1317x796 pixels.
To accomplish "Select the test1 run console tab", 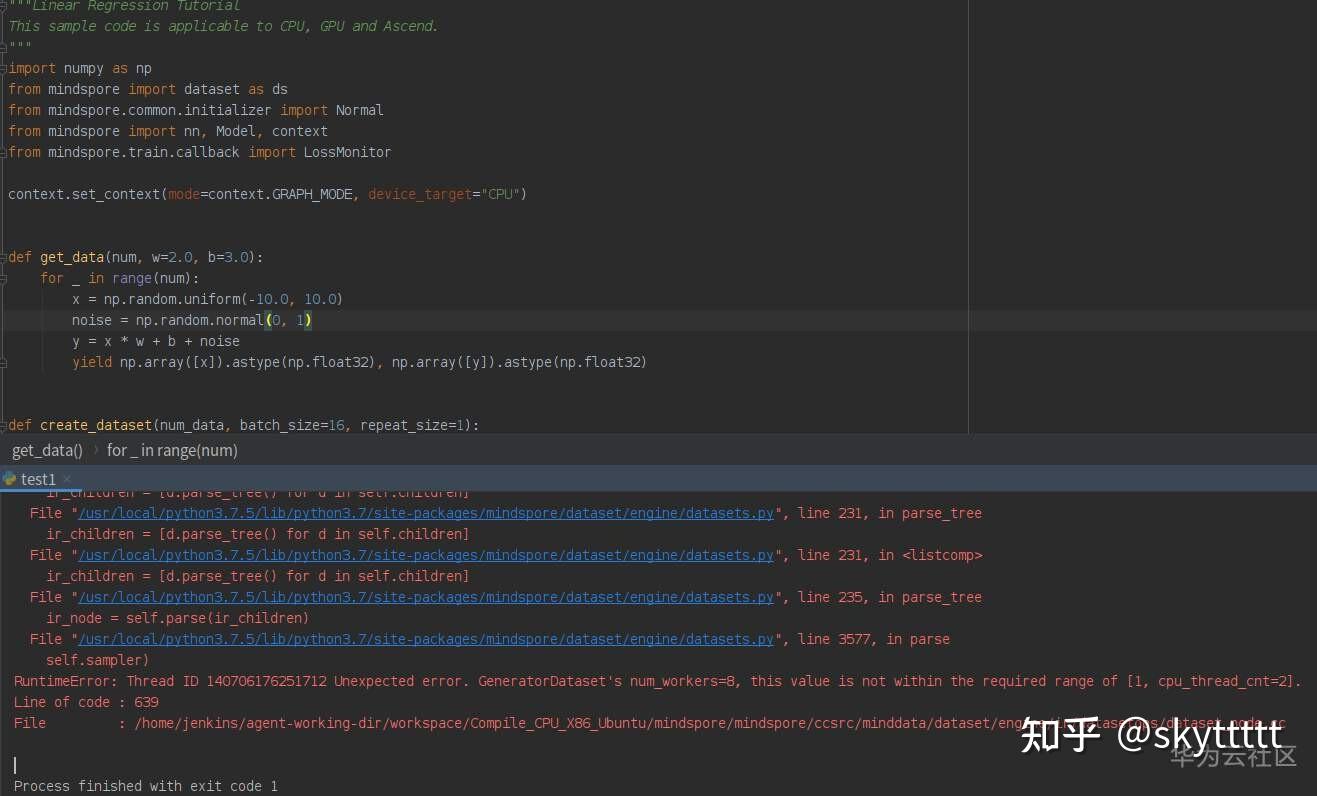I will pos(38,479).
